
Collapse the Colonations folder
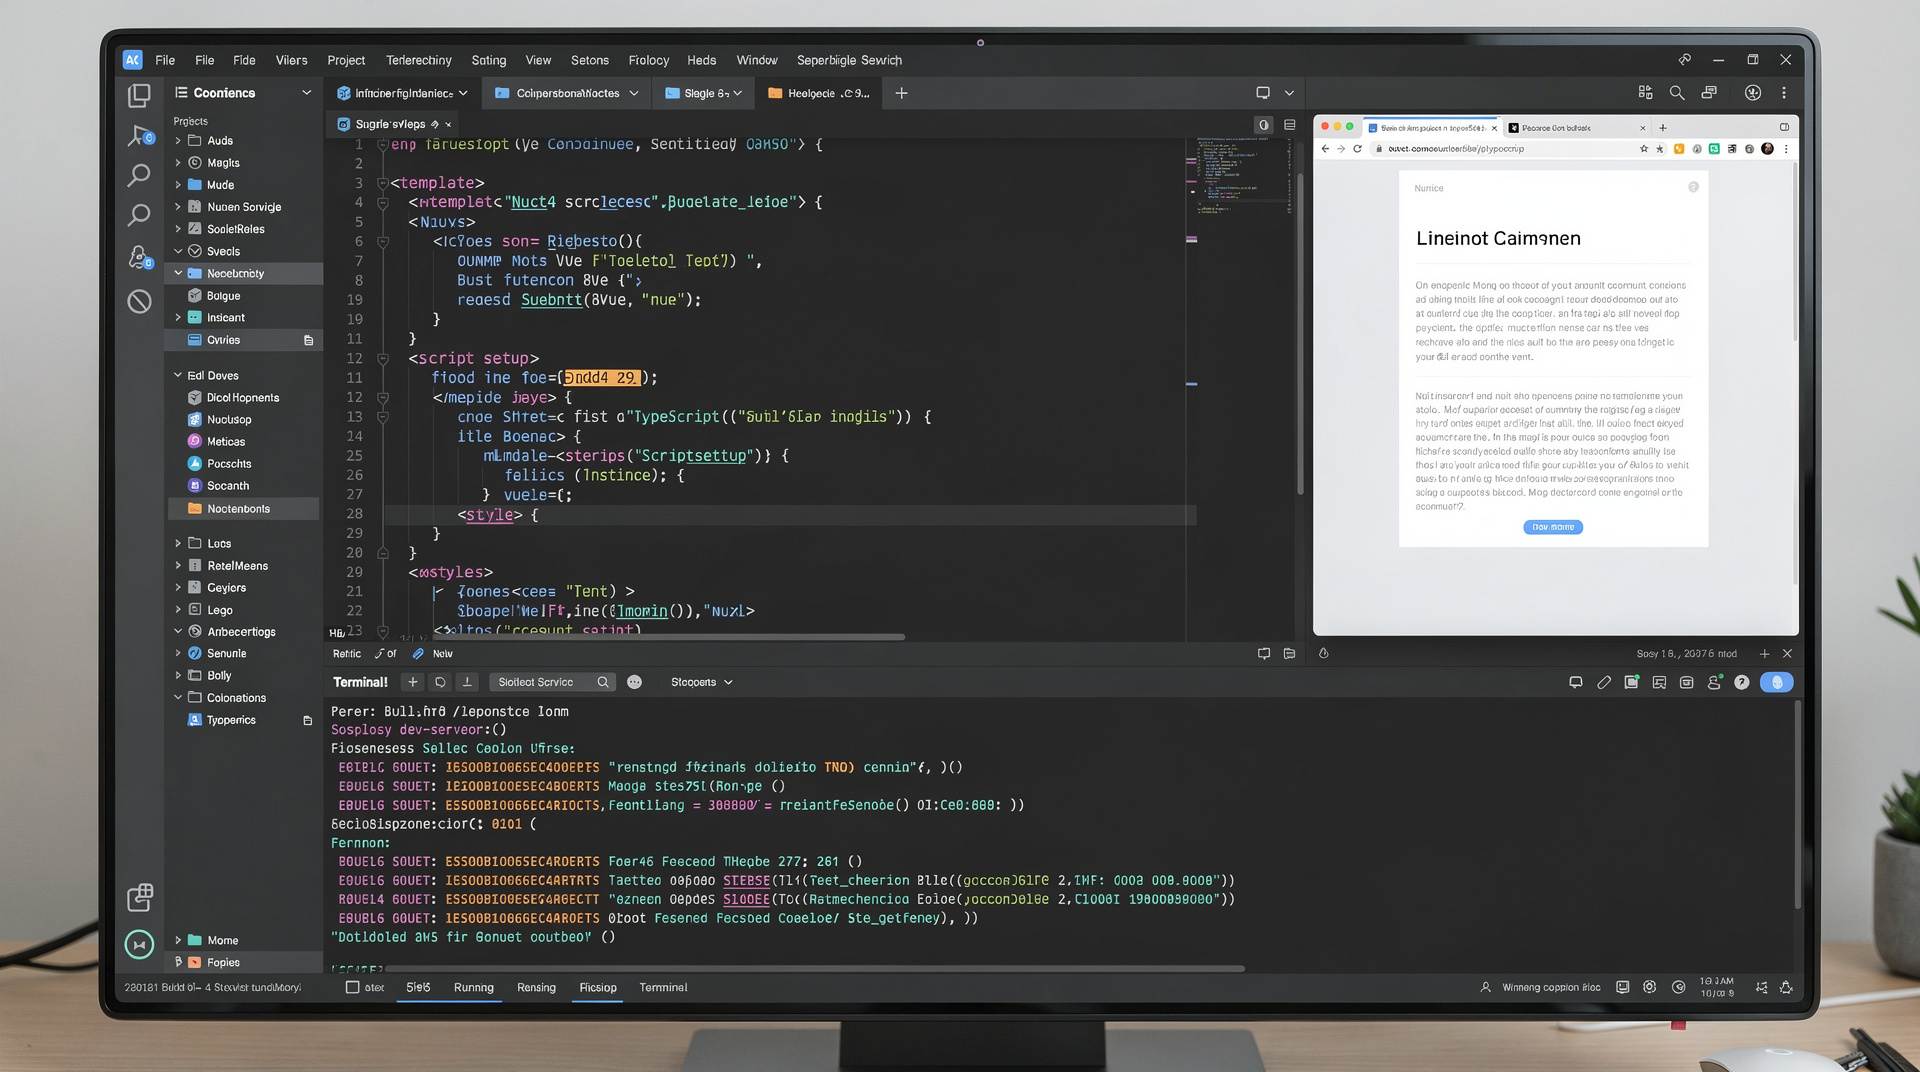coord(178,697)
